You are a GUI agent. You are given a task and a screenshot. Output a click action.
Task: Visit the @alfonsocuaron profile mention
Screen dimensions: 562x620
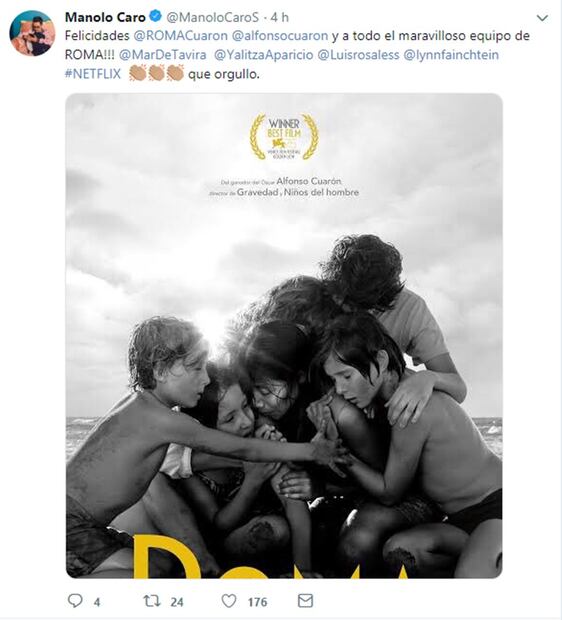tap(280, 36)
